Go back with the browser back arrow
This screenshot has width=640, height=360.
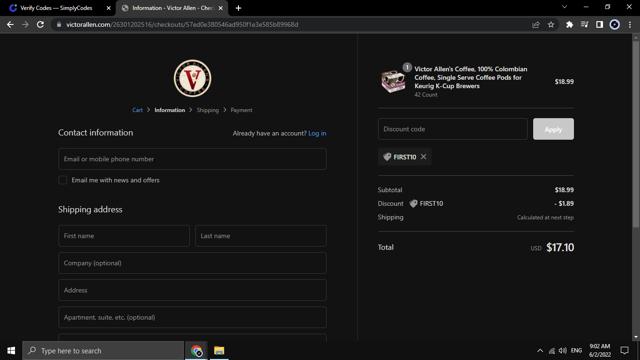point(10,24)
